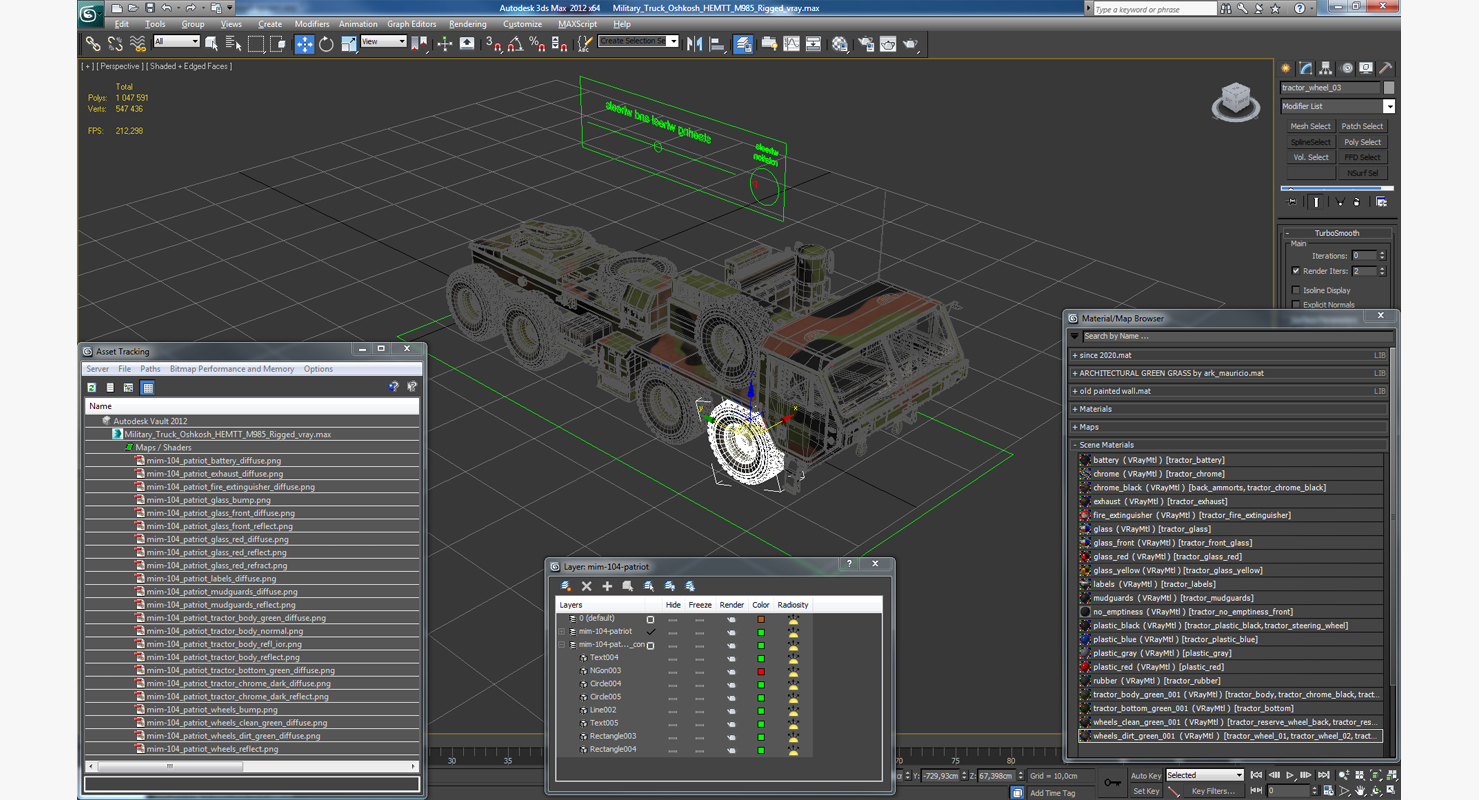Activate the Select and Rotate tool
The image size is (1480, 800).
click(326, 44)
